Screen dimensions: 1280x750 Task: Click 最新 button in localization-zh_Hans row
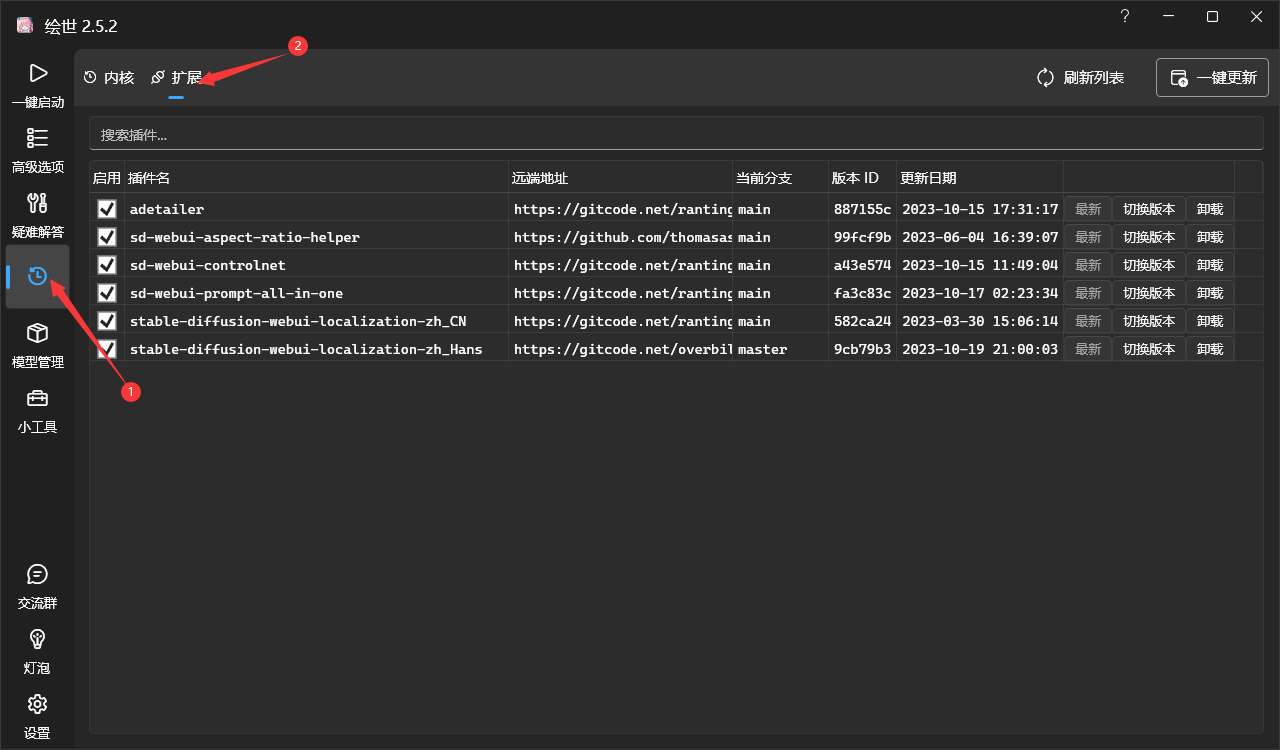1088,349
